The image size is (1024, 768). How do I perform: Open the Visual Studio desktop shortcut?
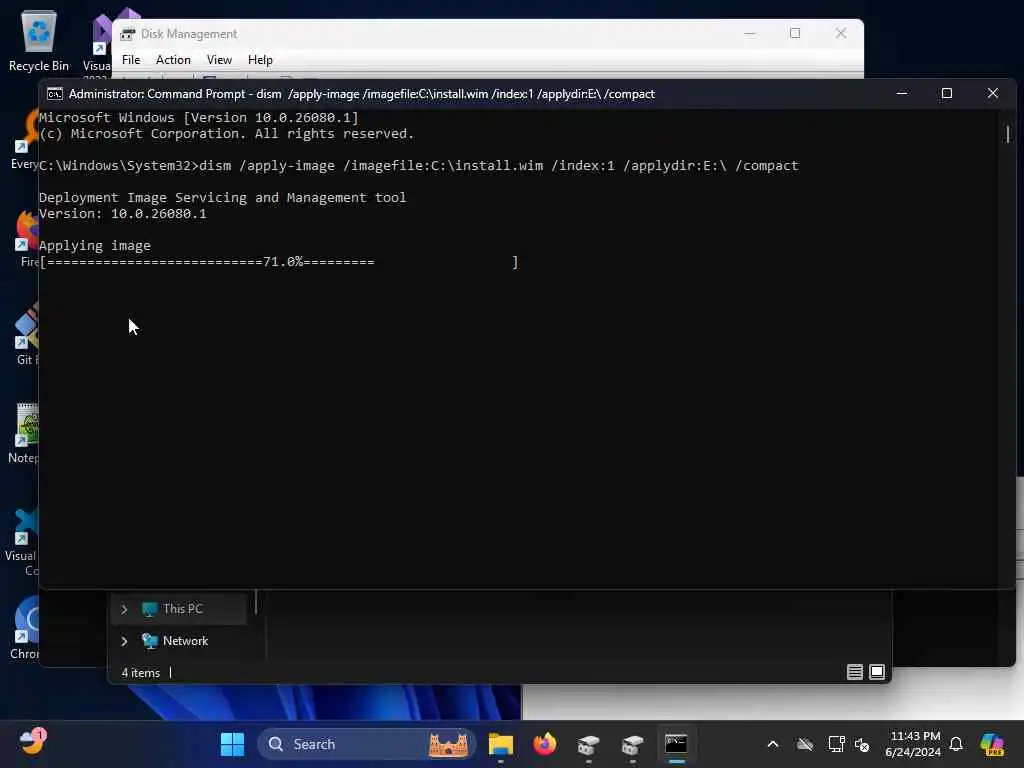(x=98, y=40)
